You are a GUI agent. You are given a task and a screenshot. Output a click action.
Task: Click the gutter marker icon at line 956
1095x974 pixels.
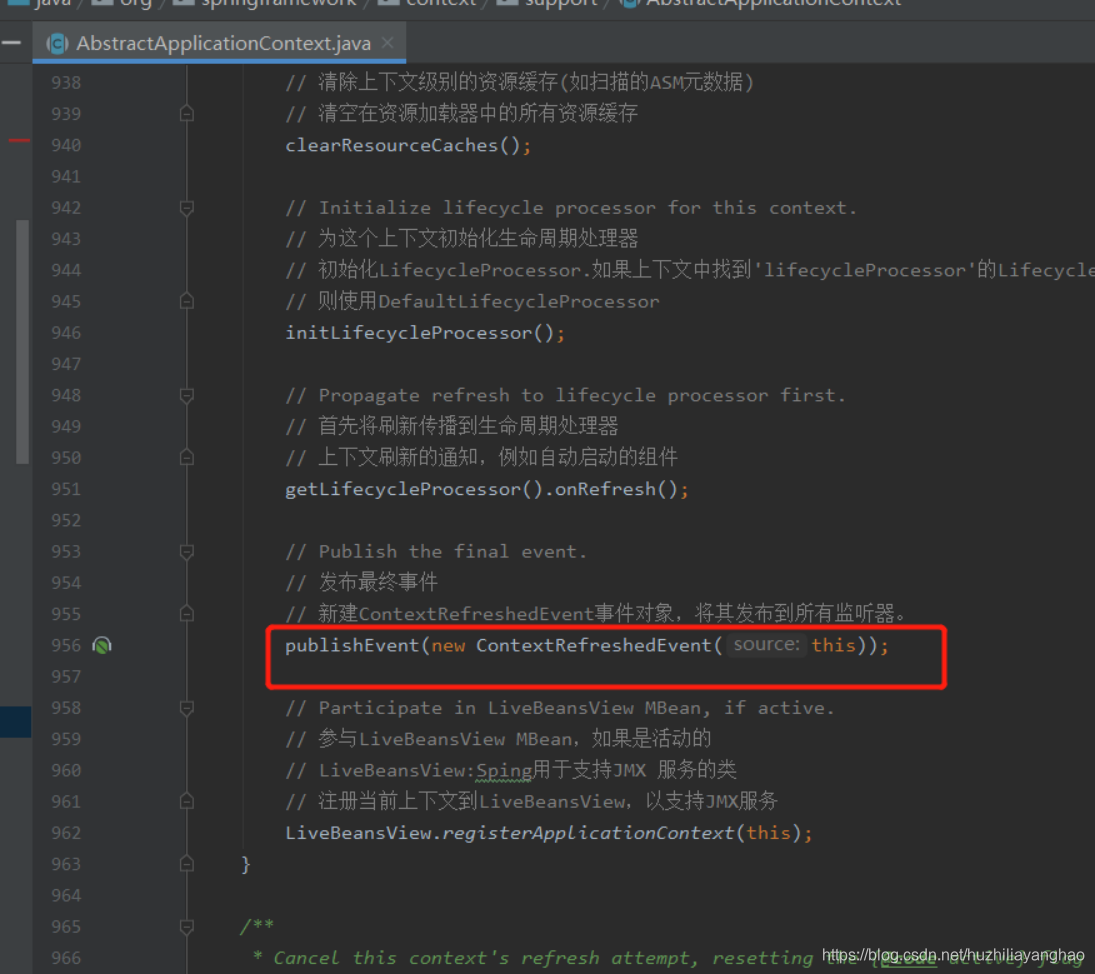102,645
